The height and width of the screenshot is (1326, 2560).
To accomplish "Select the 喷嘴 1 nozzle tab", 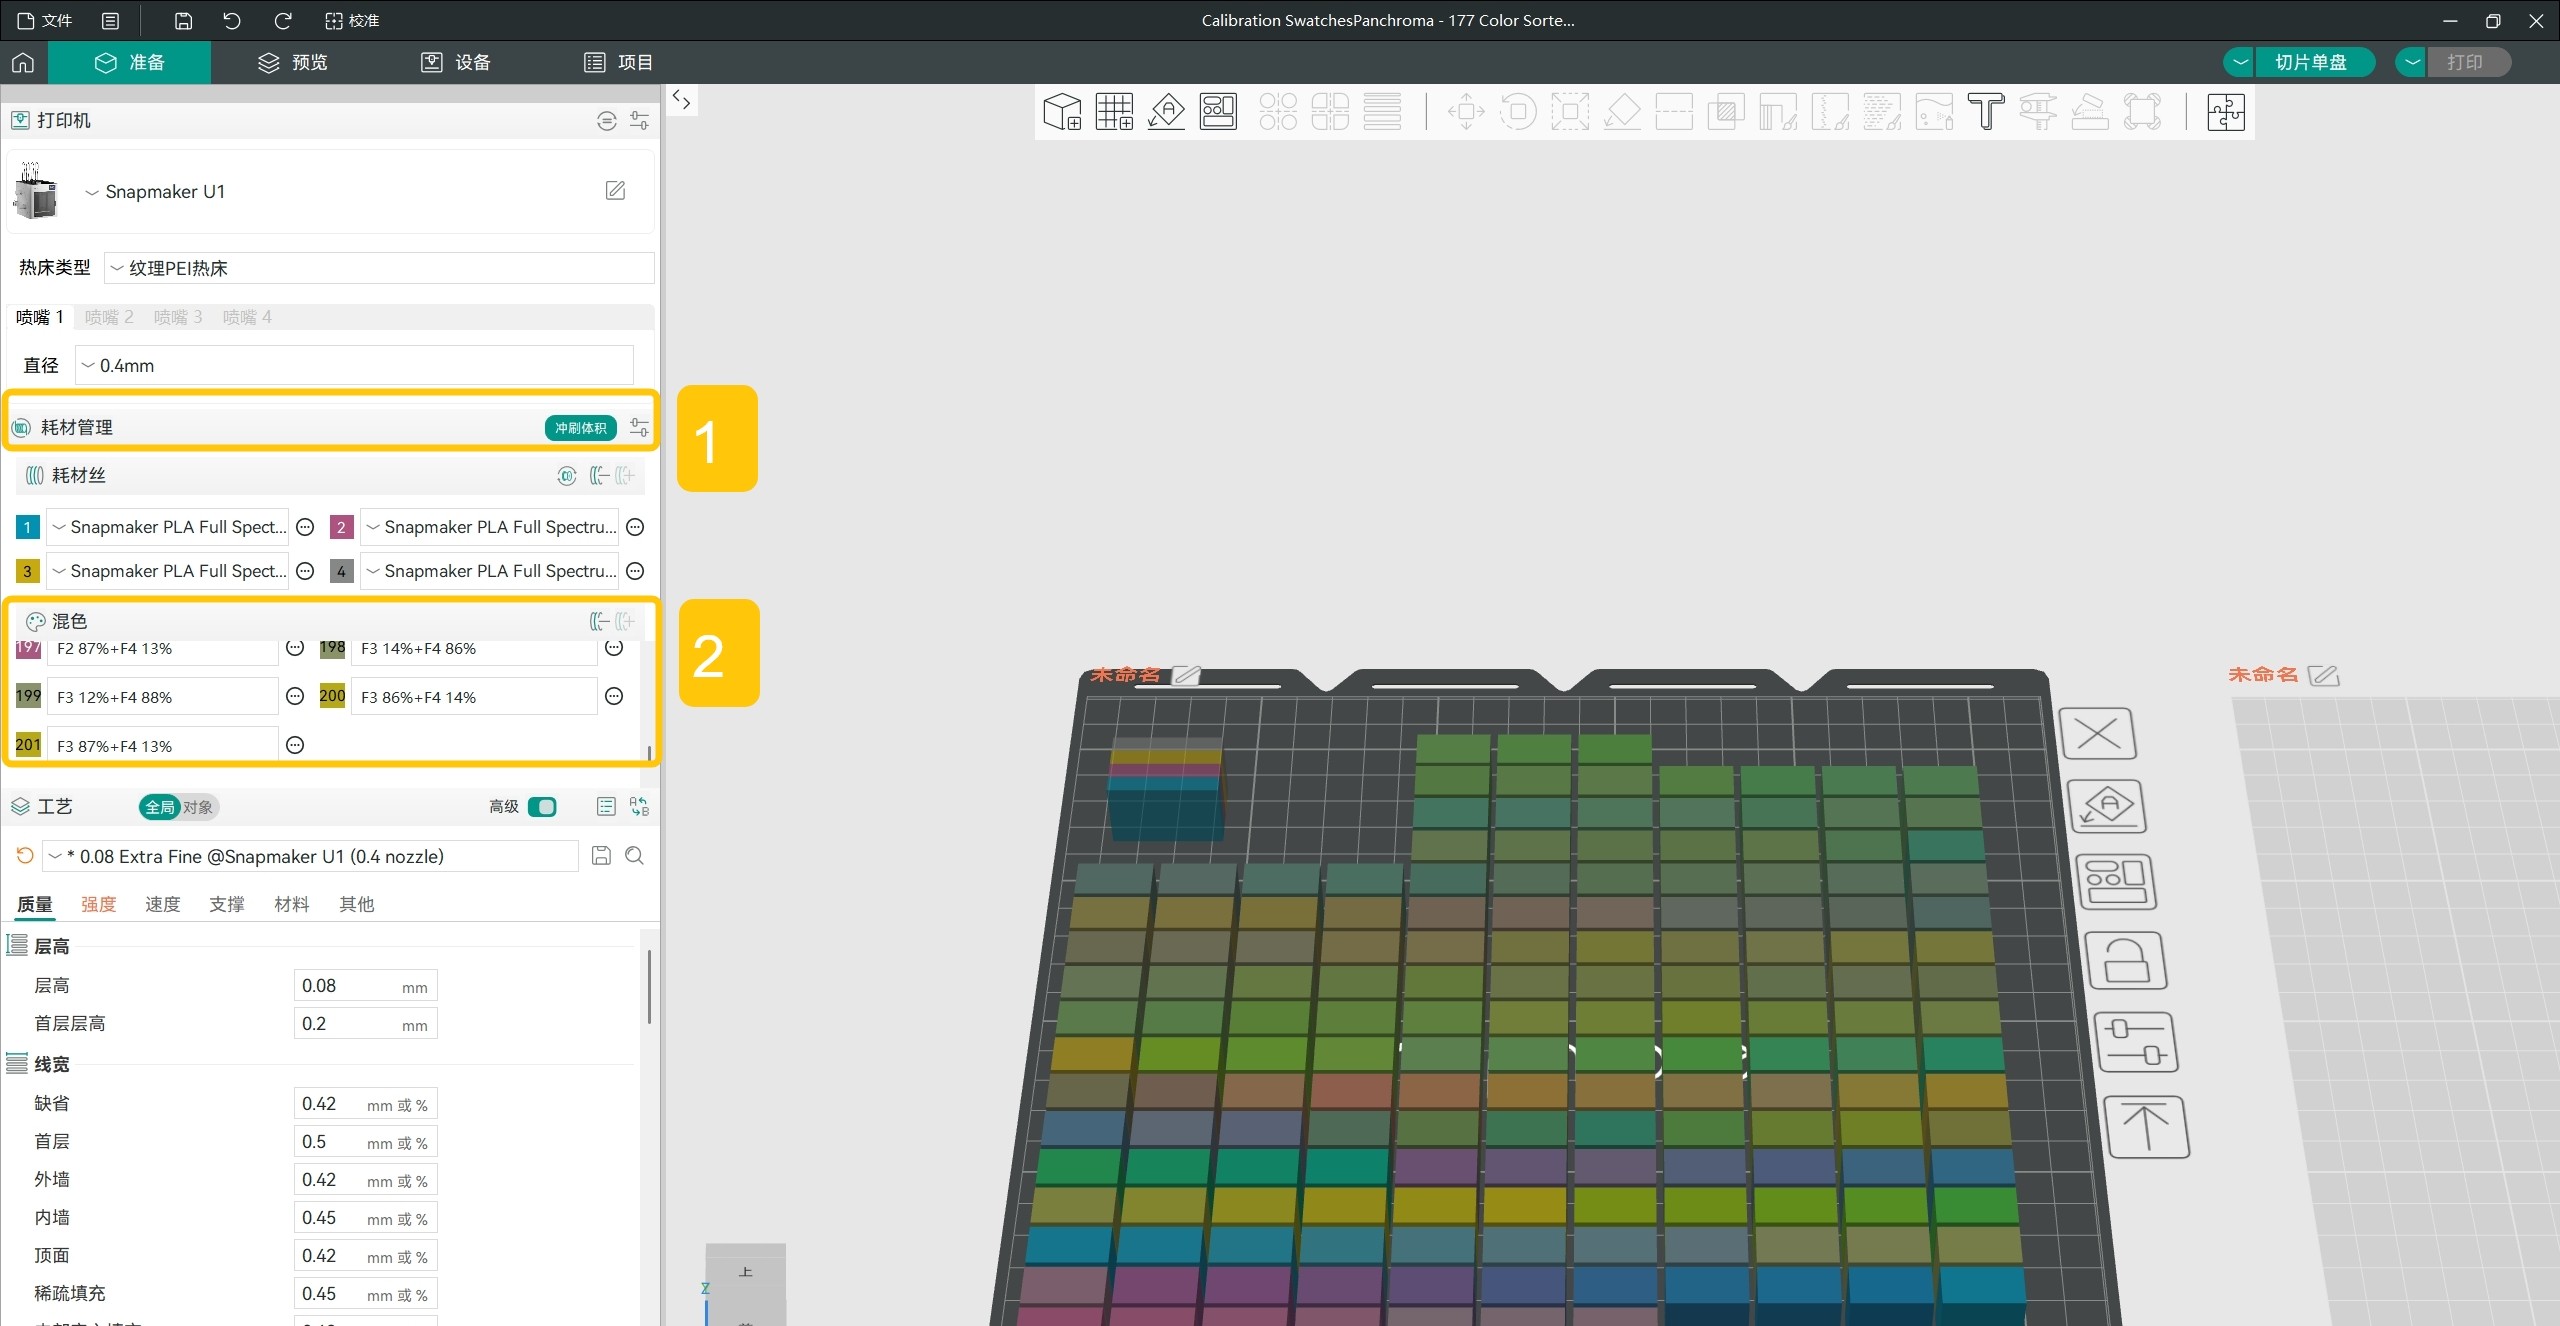I will tap(40, 317).
